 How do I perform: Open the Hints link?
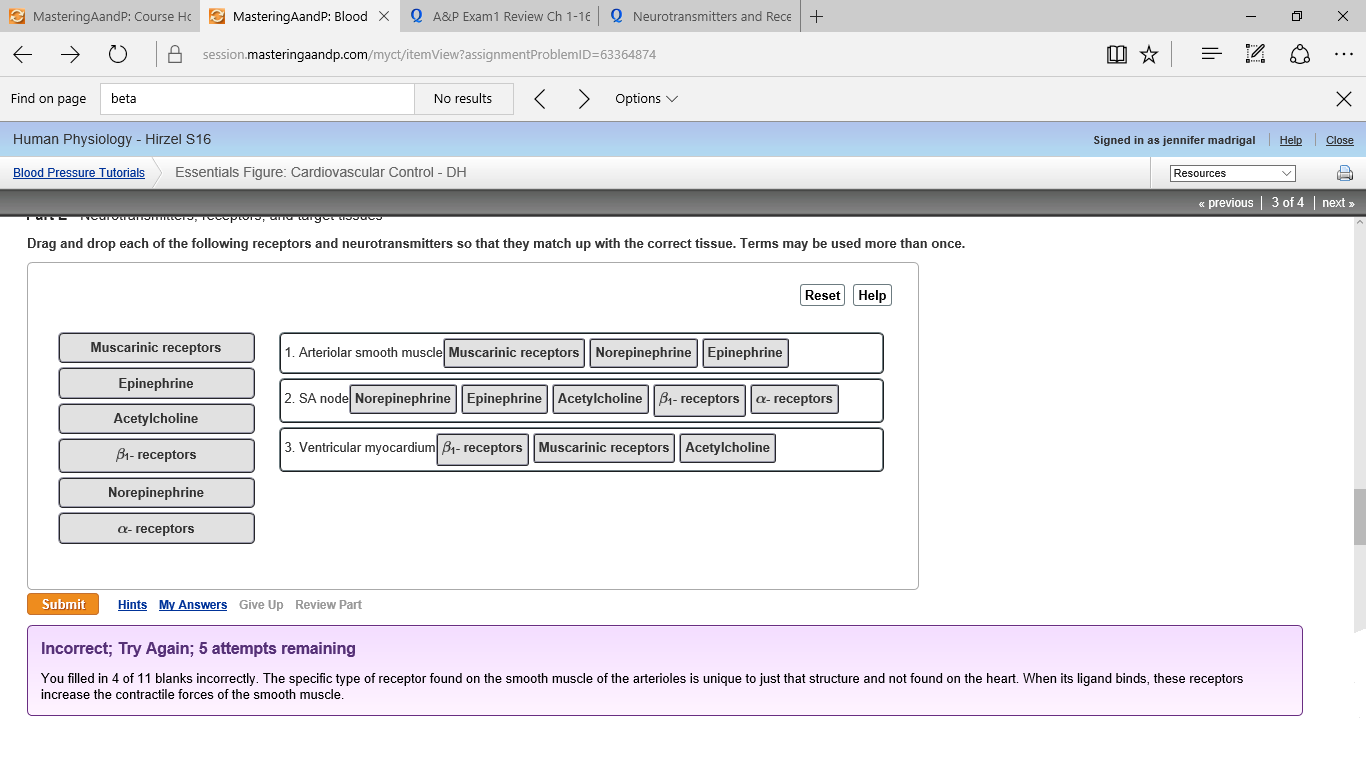132,605
